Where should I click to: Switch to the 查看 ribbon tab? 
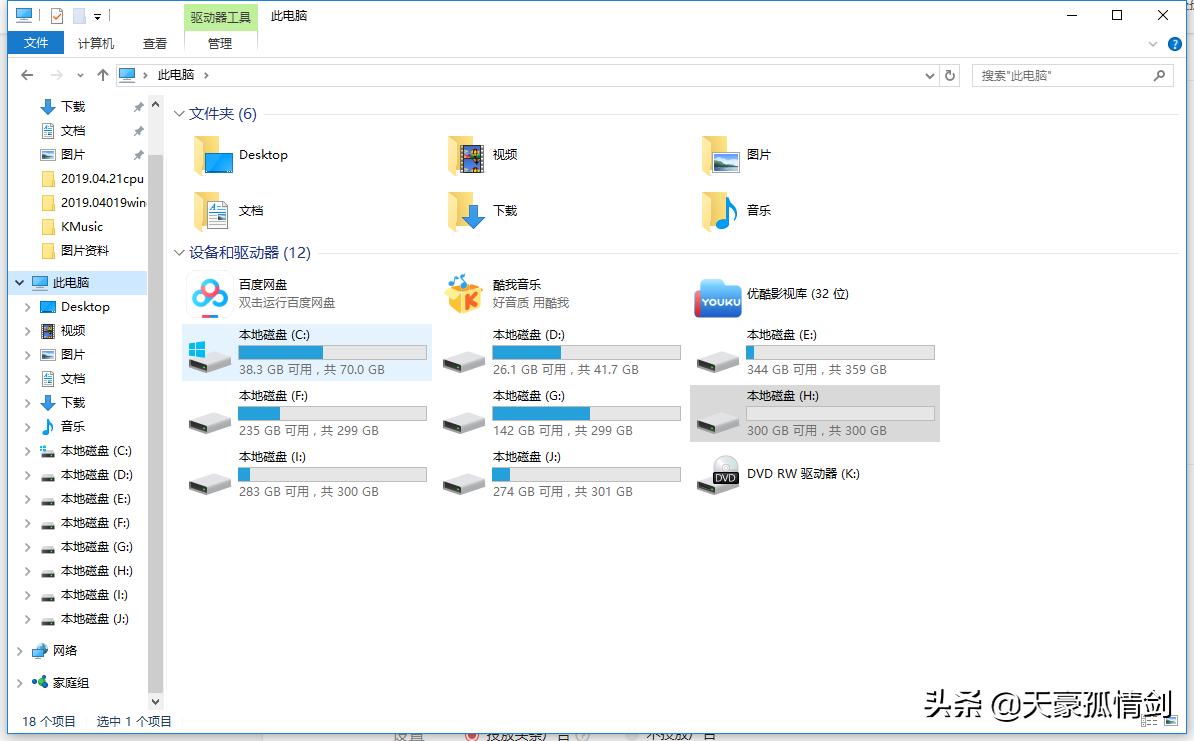click(x=154, y=43)
